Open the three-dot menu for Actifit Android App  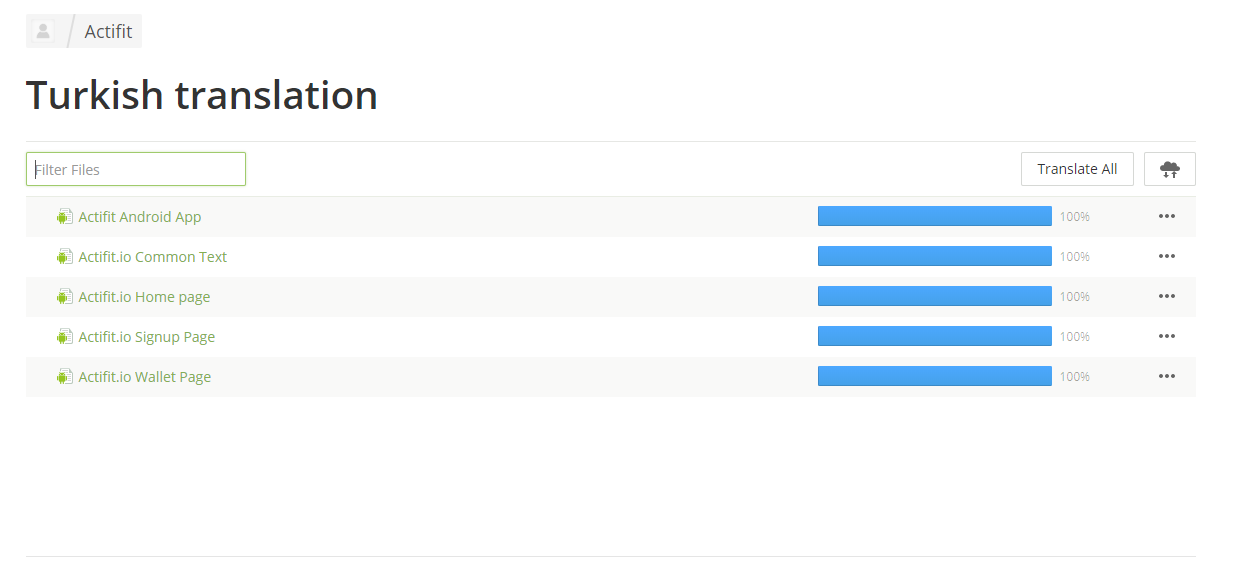1166,216
